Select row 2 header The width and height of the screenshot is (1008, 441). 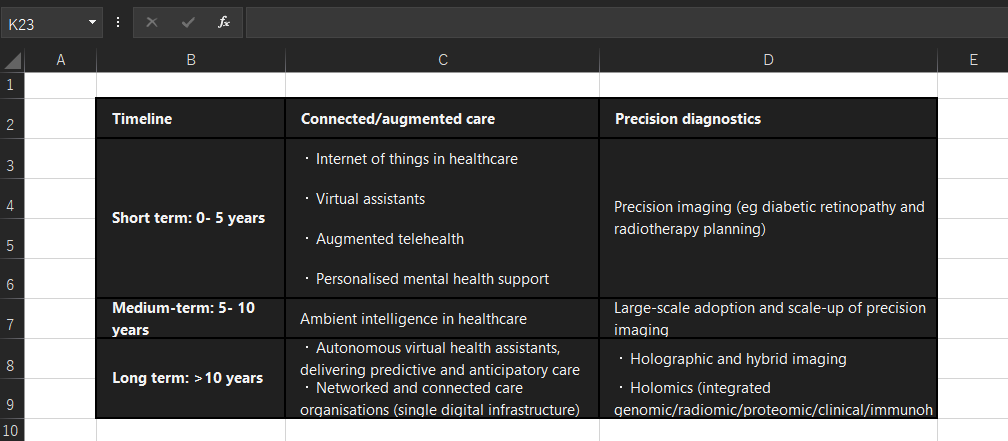[x=11, y=125]
